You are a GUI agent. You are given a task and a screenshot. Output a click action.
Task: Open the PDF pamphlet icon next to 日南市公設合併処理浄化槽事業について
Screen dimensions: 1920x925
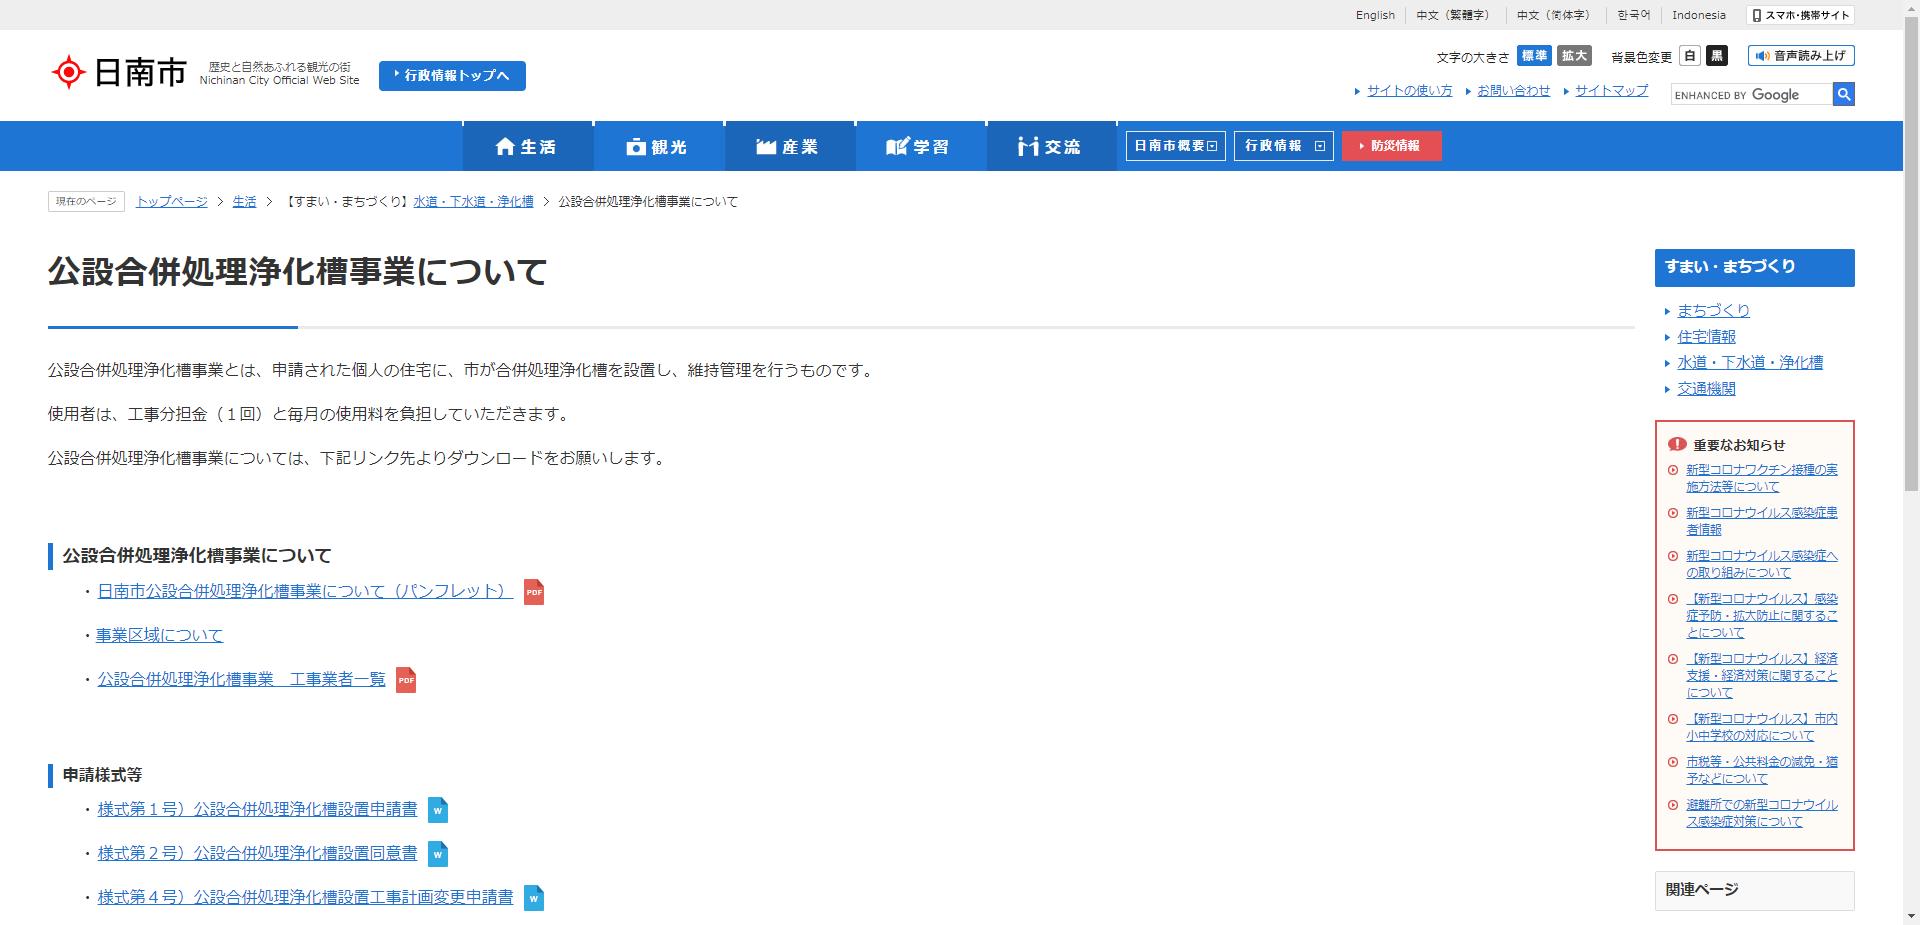click(x=534, y=592)
